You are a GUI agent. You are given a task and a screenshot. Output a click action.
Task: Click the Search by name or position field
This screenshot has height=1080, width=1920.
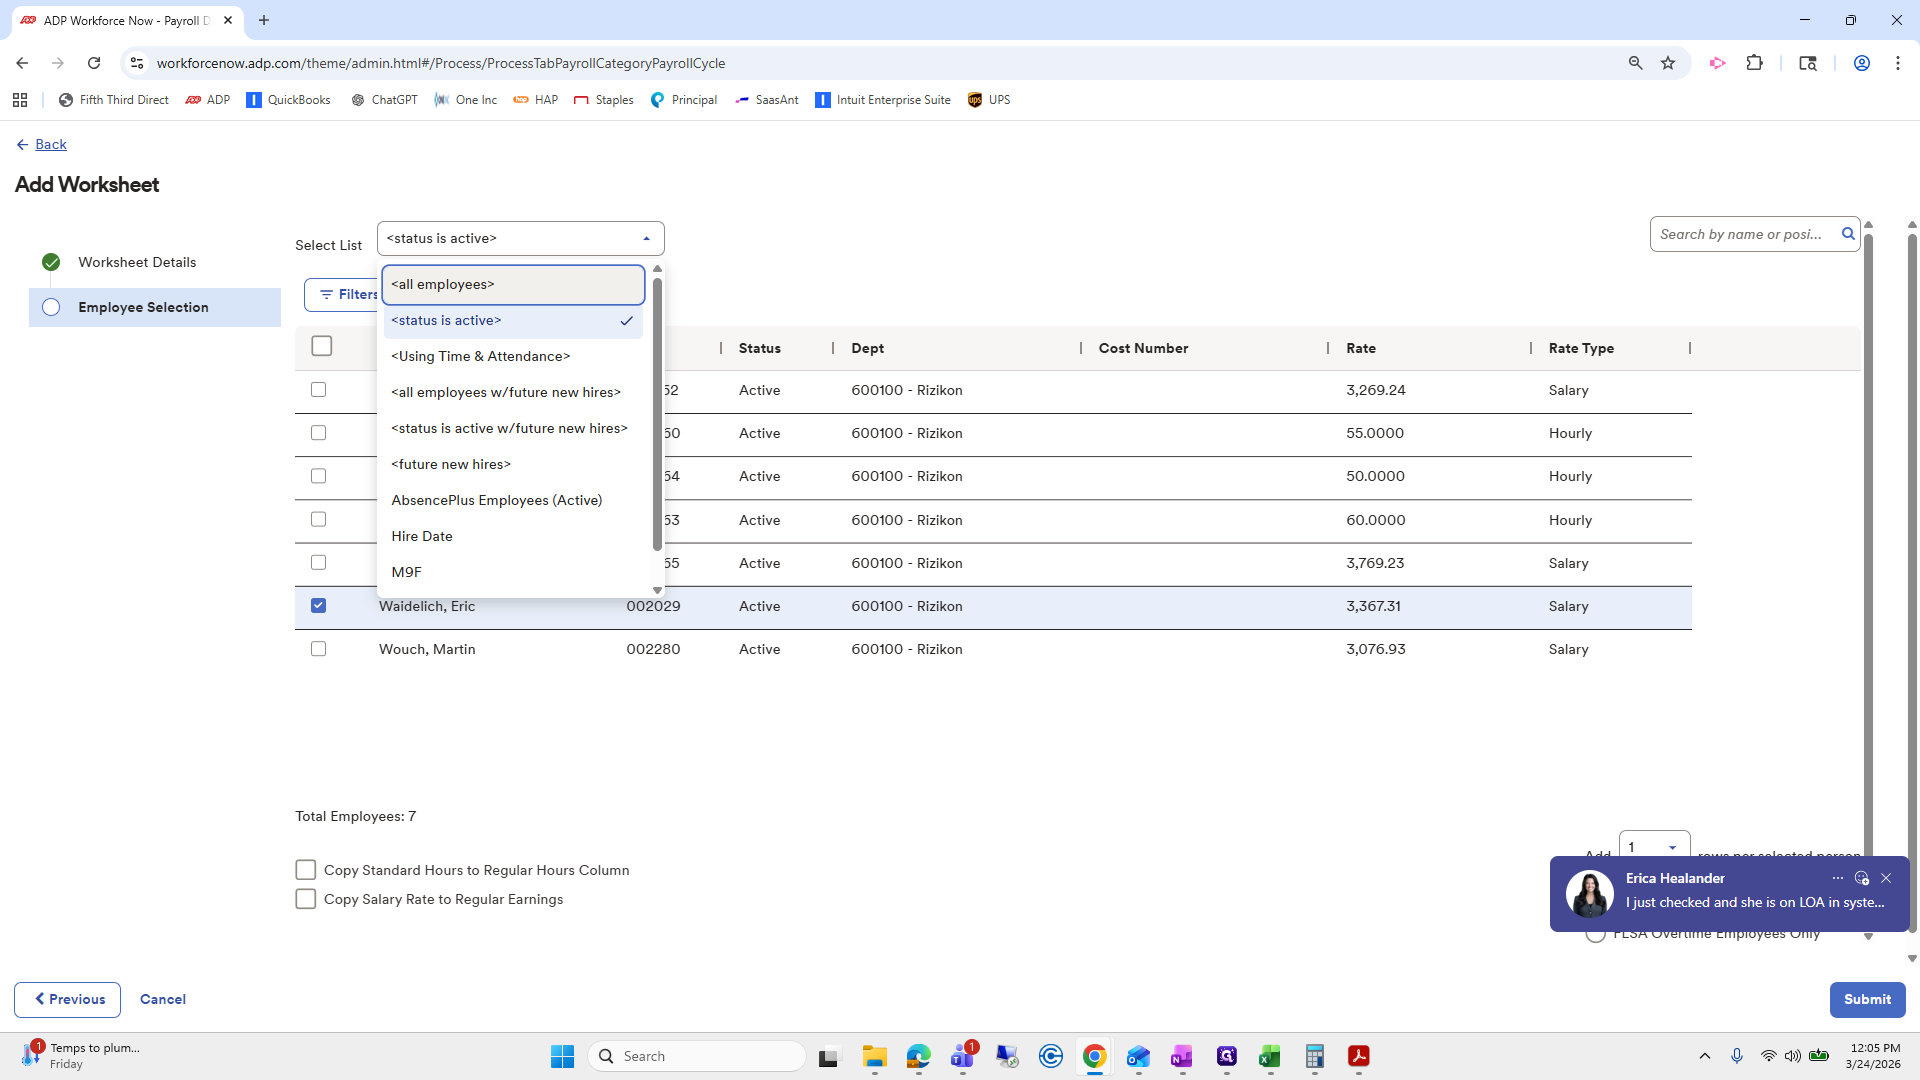coord(1740,234)
